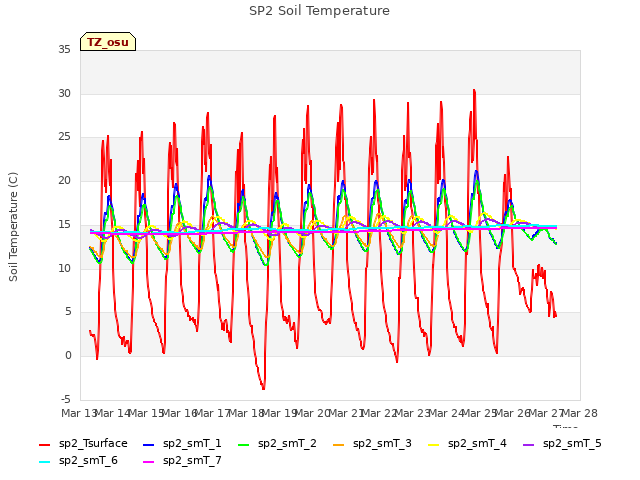Click the cyan sp2_smT_6 legend swatch
640x480 pixels.
pos(44,462)
